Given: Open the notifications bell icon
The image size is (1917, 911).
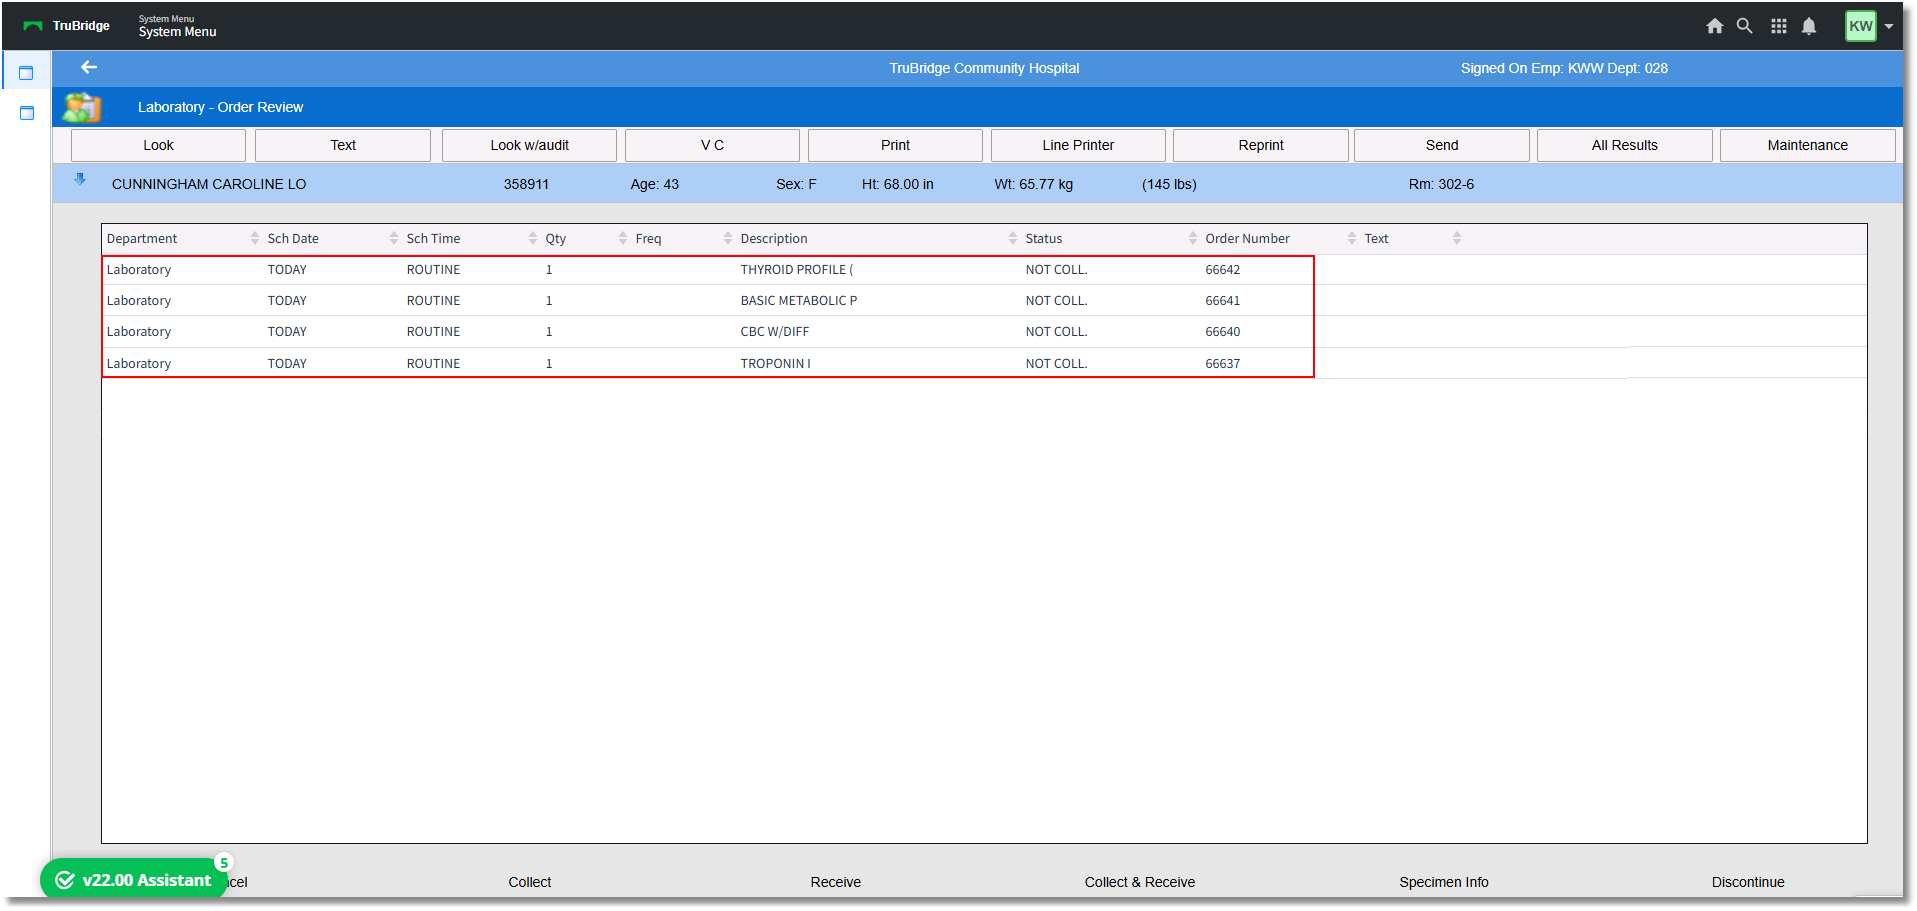Looking at the screenshot, I should 1808,26.
